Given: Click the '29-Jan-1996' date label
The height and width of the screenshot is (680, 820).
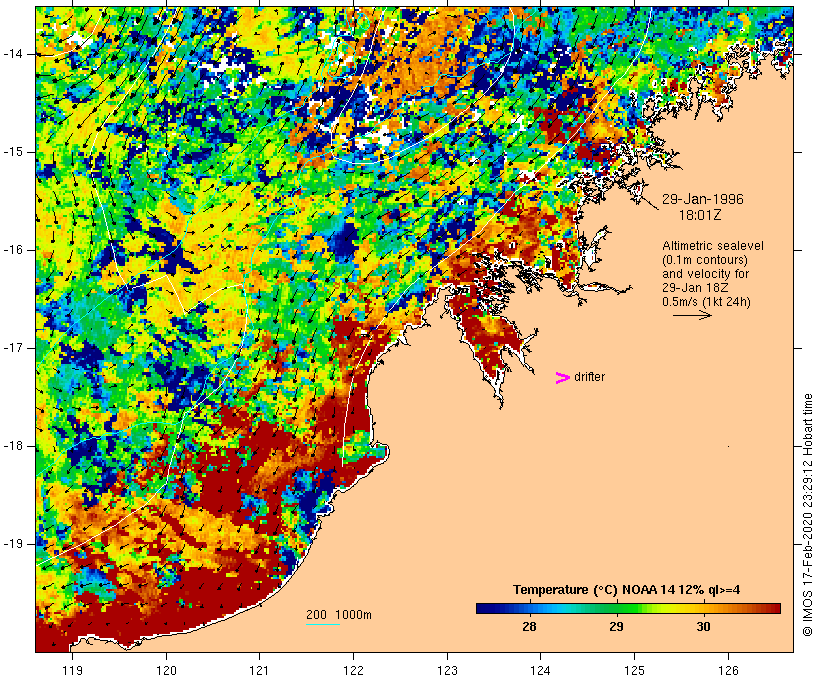Looking at the screenshot, I should 703,199.
